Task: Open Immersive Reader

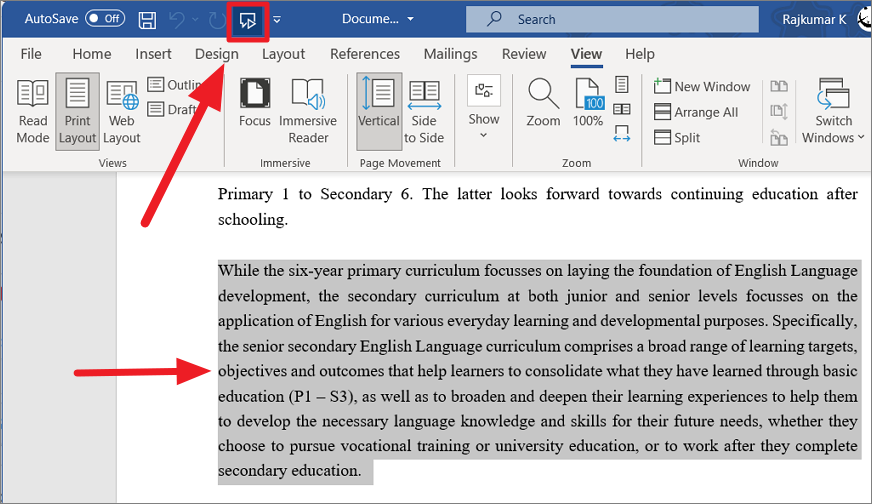Action: 308,111
